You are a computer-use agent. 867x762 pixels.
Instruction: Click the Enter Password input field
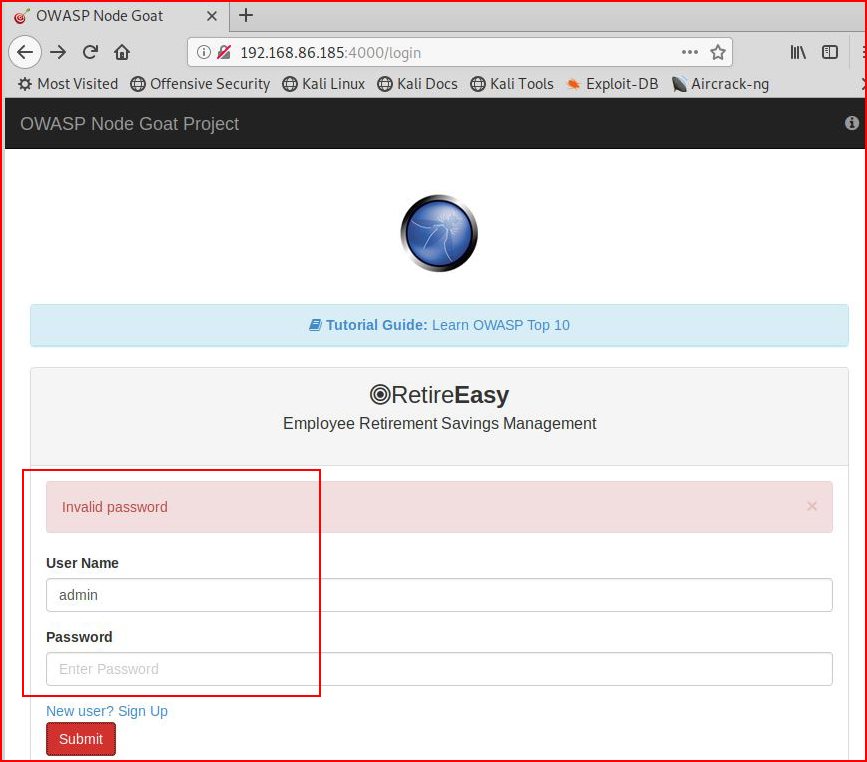439,669
